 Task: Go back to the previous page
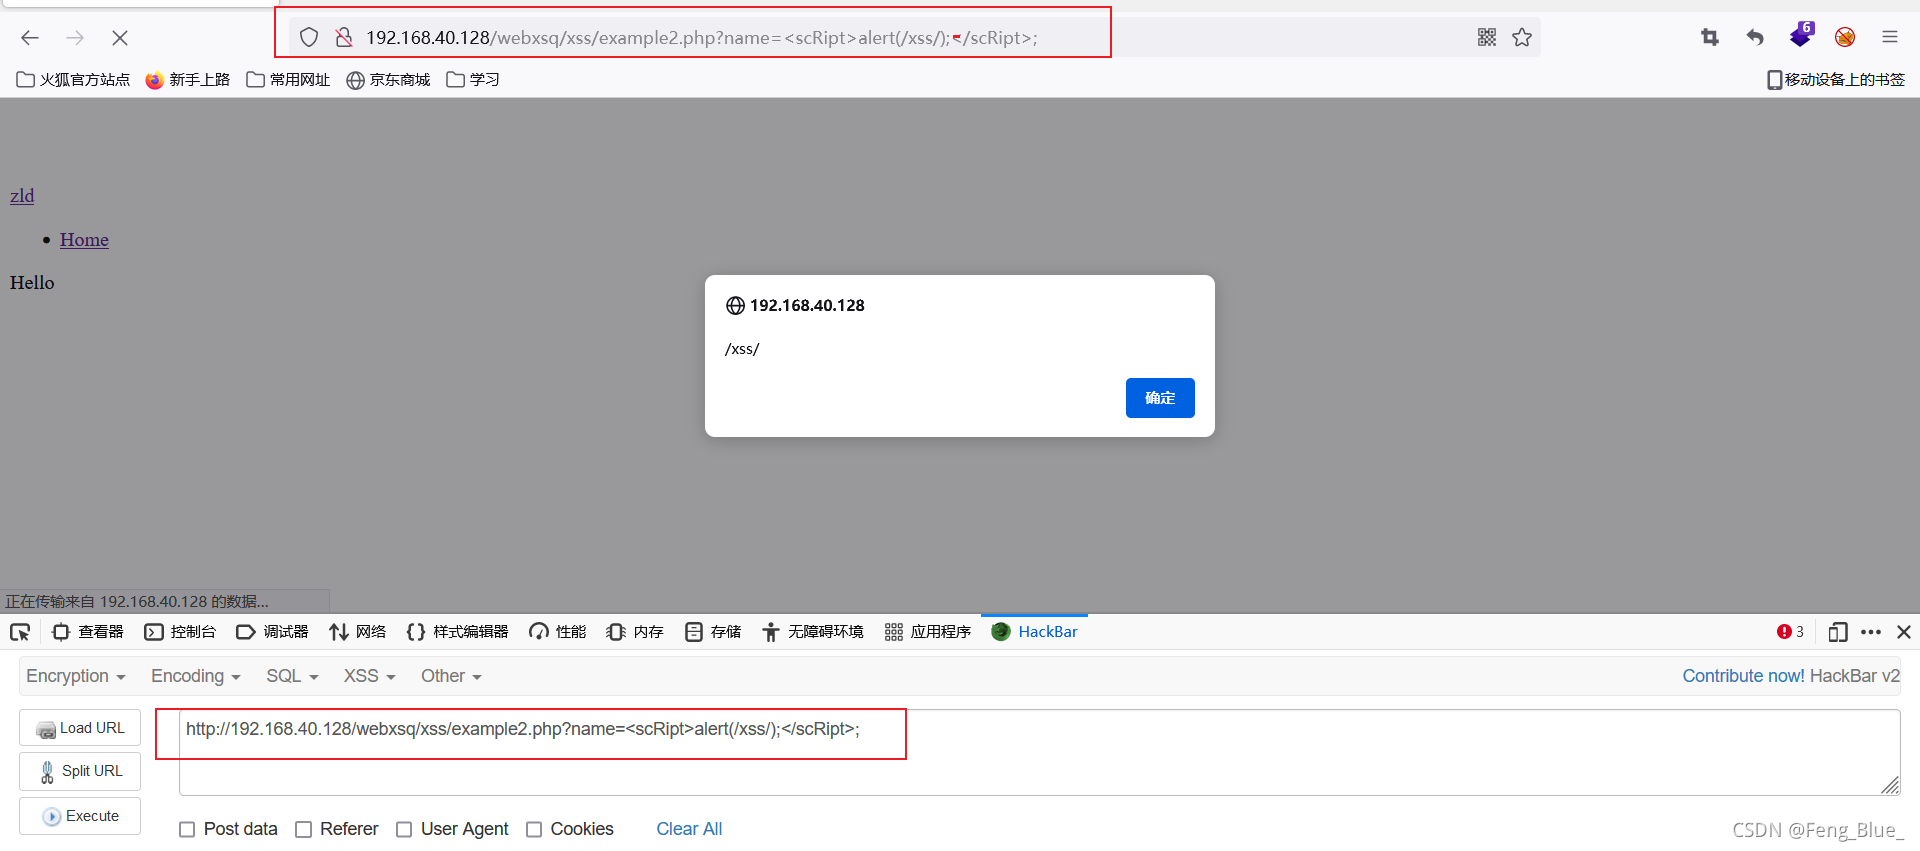coord(30,38)
